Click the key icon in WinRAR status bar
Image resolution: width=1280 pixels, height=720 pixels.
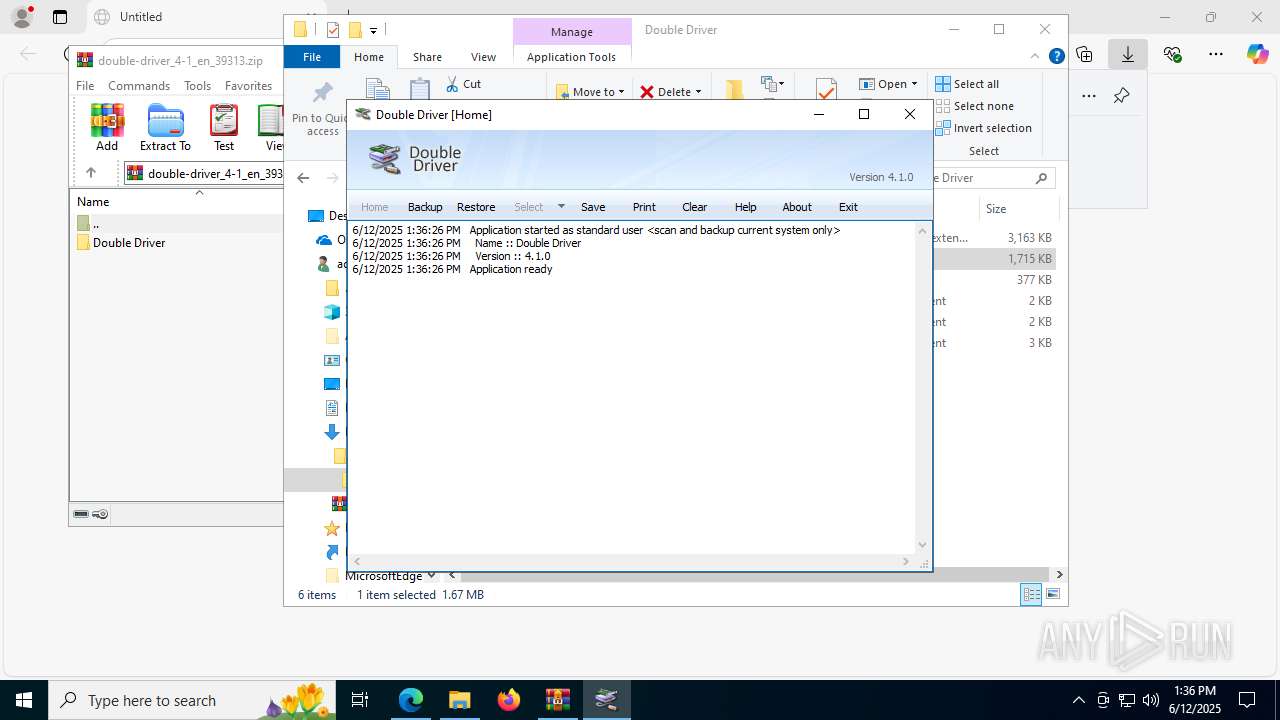[x=100, y=514]
